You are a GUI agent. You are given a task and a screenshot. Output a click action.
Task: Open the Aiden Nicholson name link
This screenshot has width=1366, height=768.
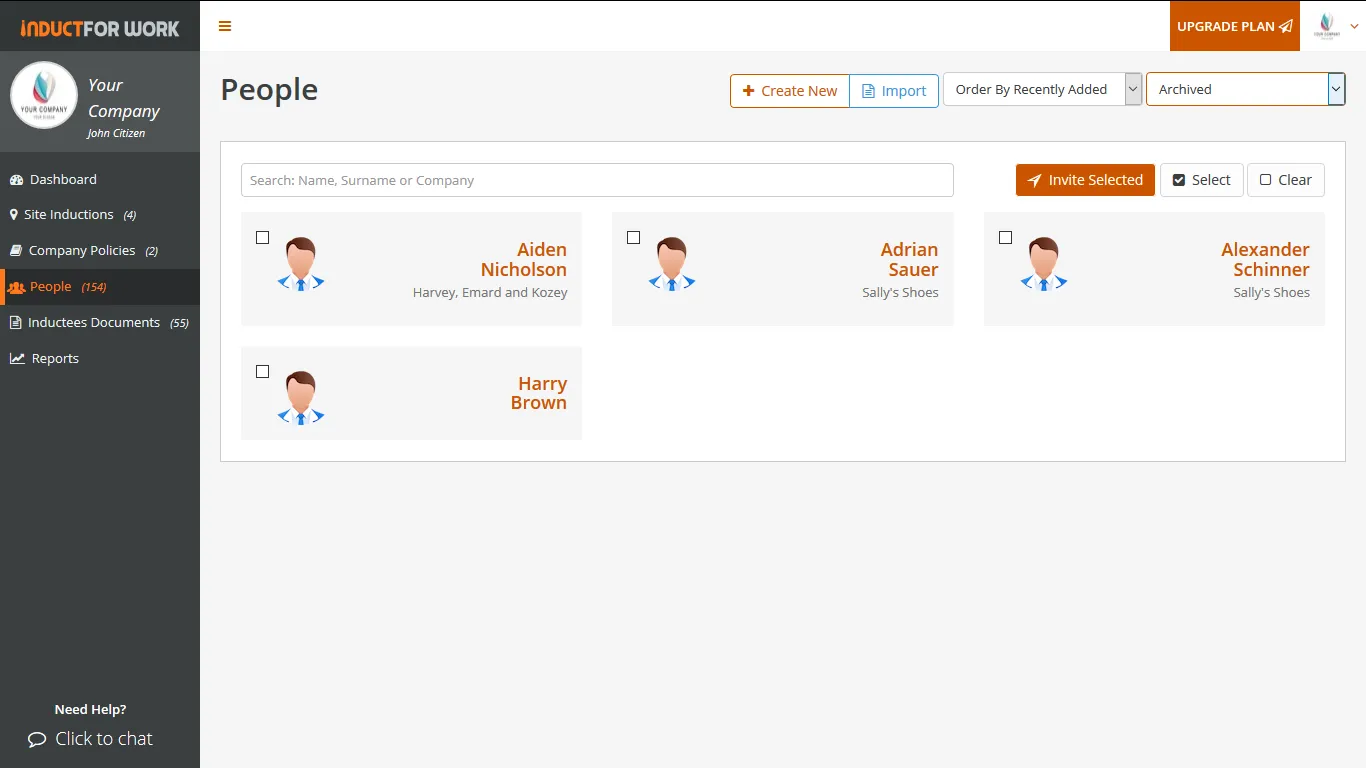pyautogui.click(x=524, y=260)
